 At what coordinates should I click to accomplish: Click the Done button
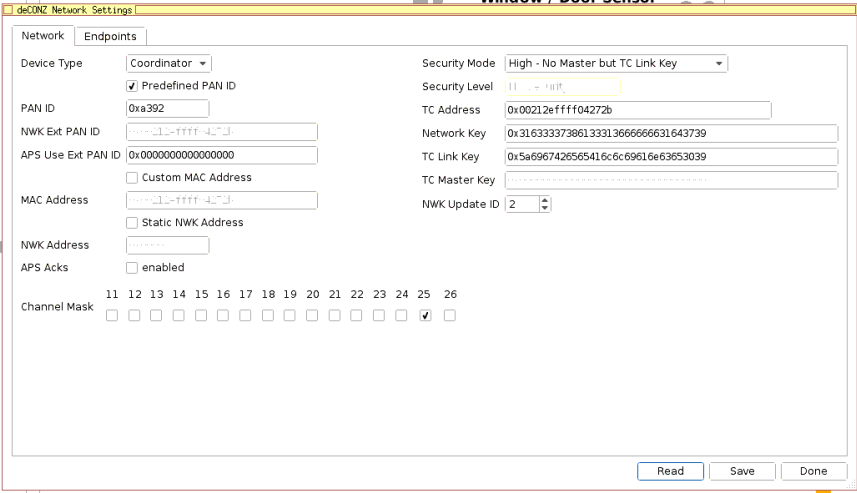814,471
